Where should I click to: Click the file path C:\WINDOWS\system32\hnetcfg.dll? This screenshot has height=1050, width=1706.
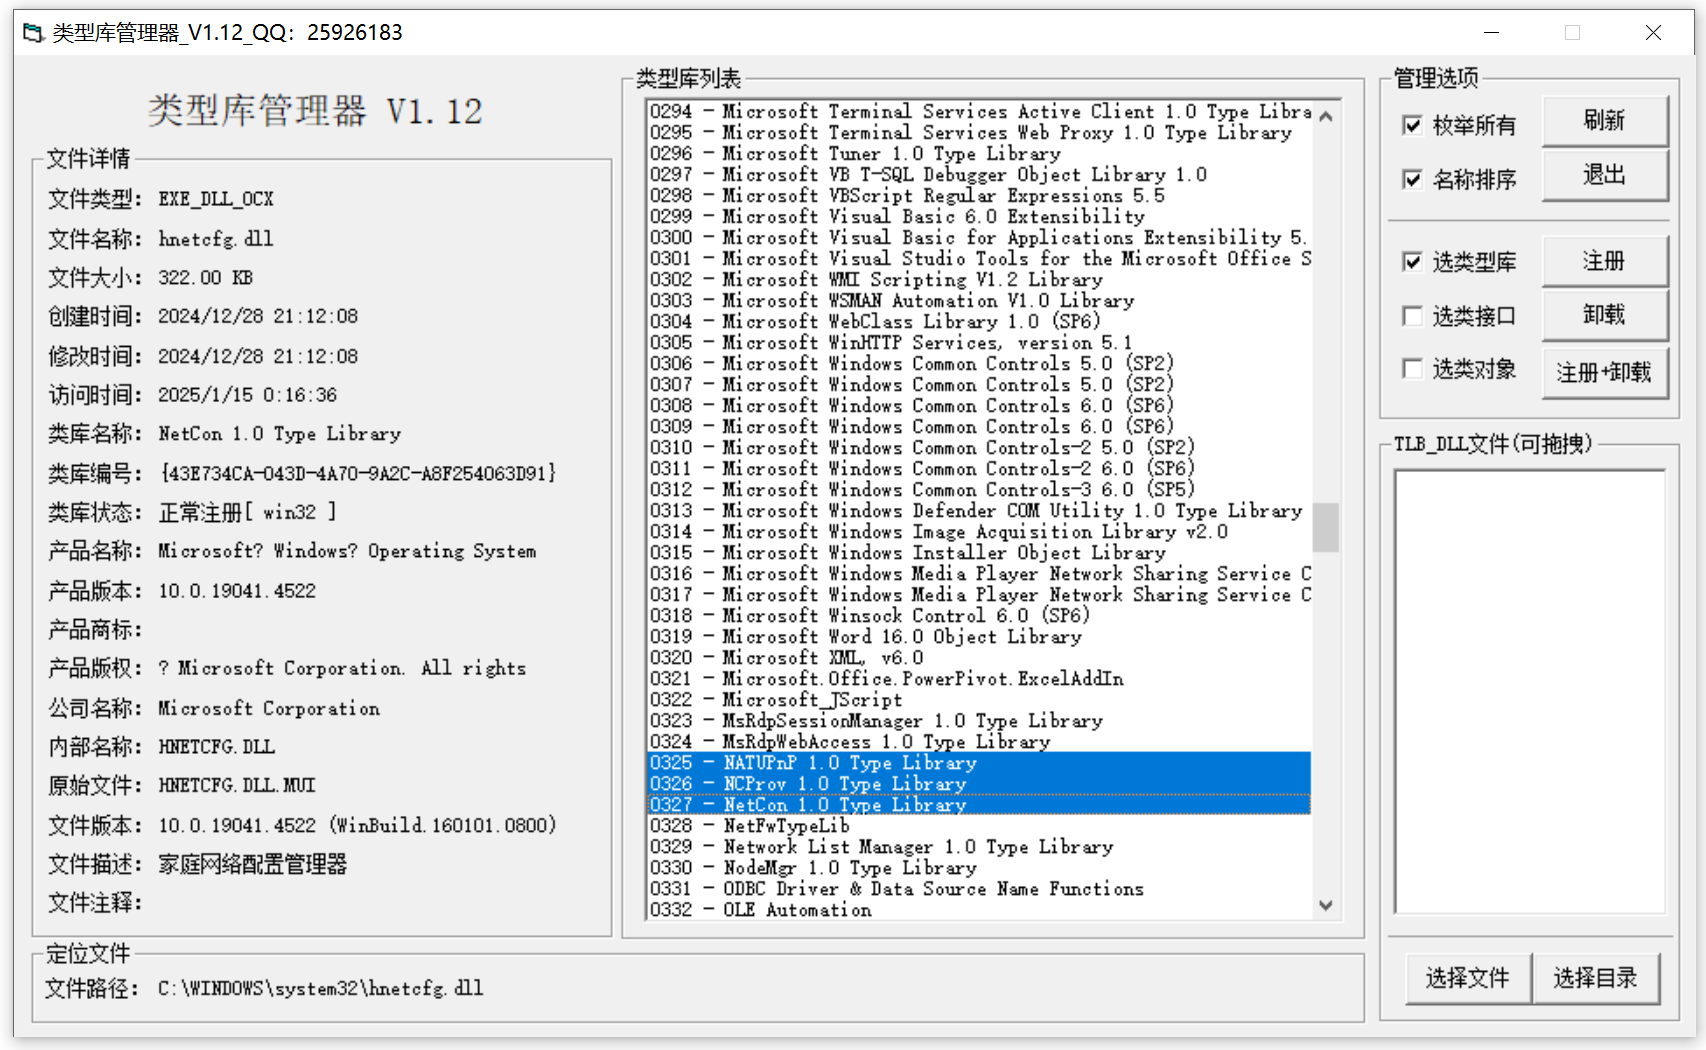coord(320,988)
